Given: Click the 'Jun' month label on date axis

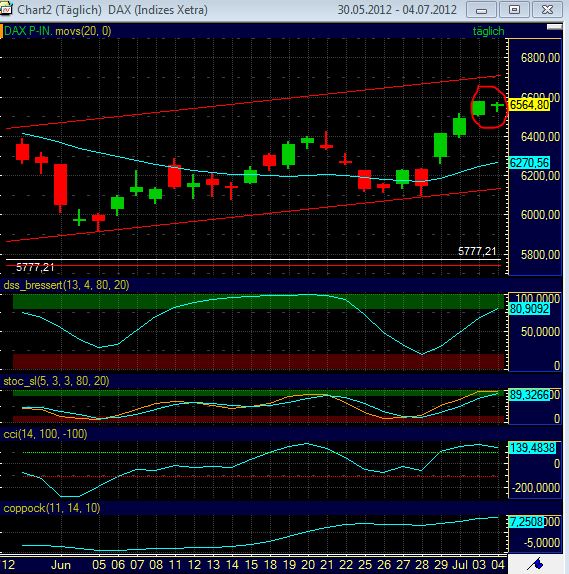Looking at the screenshot, I should 61,565.
